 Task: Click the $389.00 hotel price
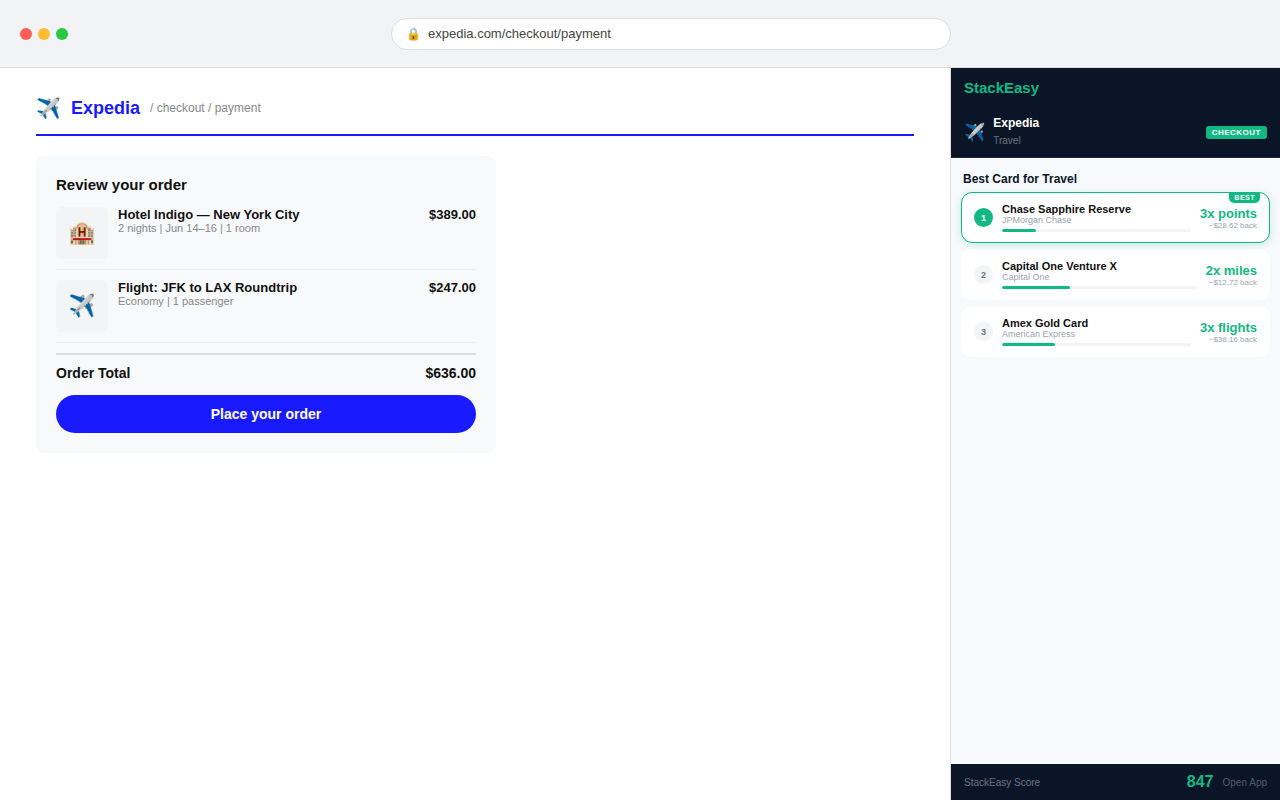452,214
